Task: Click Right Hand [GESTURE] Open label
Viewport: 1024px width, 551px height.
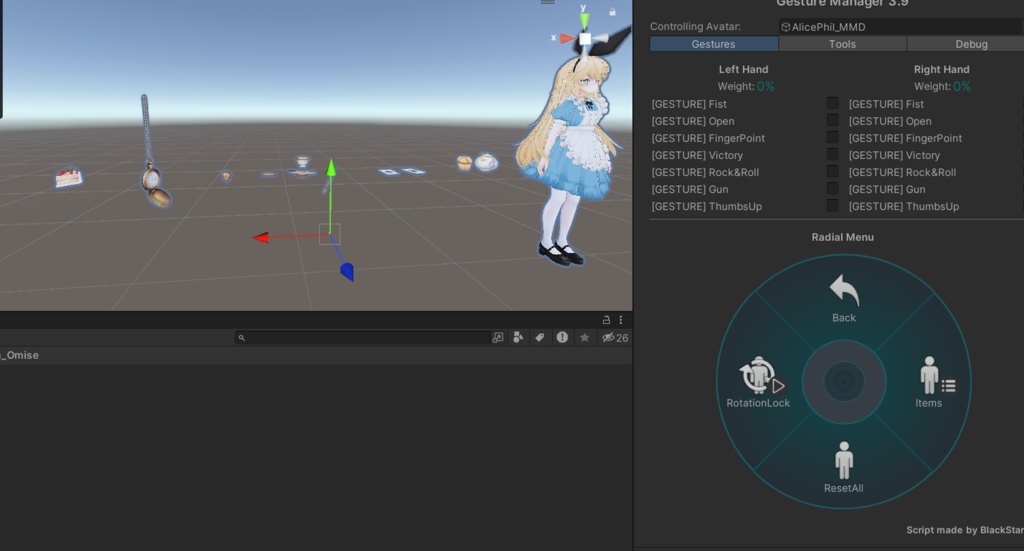Action: (890, 121)
